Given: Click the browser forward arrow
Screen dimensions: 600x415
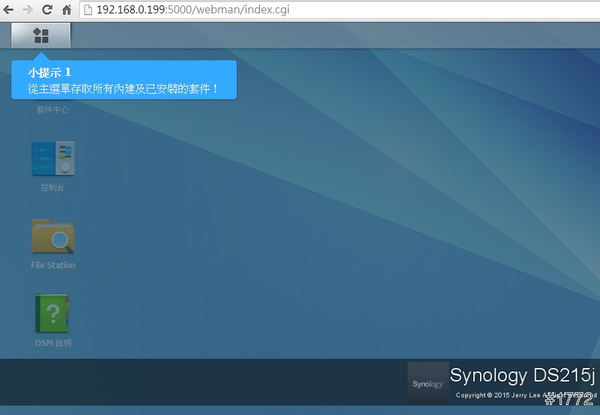Looking at the screenshot, I should tap(28, 9).
